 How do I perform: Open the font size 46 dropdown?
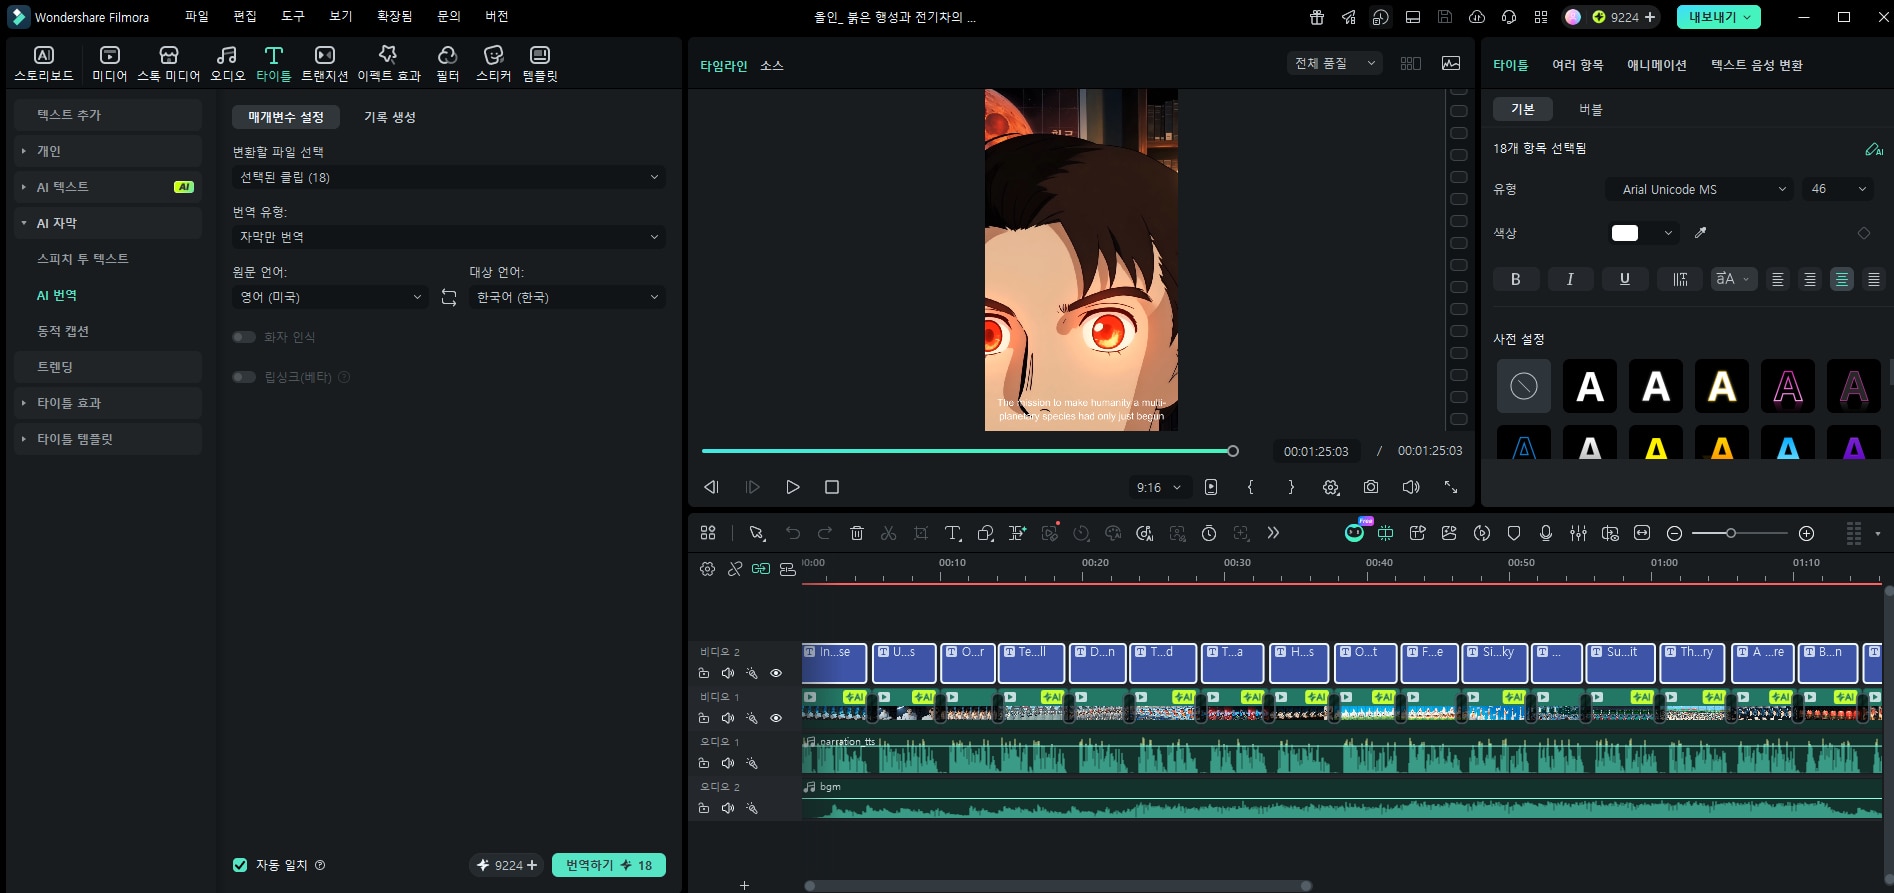coord(1838,189)
